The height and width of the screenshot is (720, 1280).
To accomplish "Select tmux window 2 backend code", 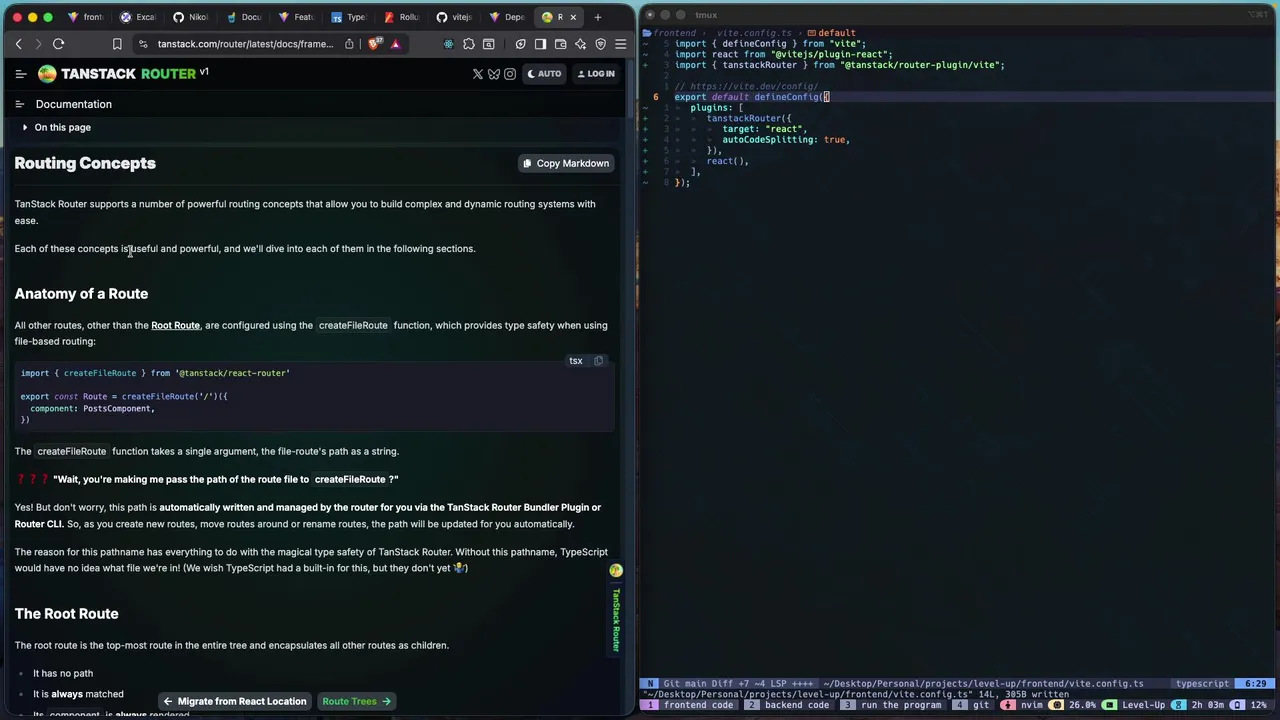I will tap(790, 705).
